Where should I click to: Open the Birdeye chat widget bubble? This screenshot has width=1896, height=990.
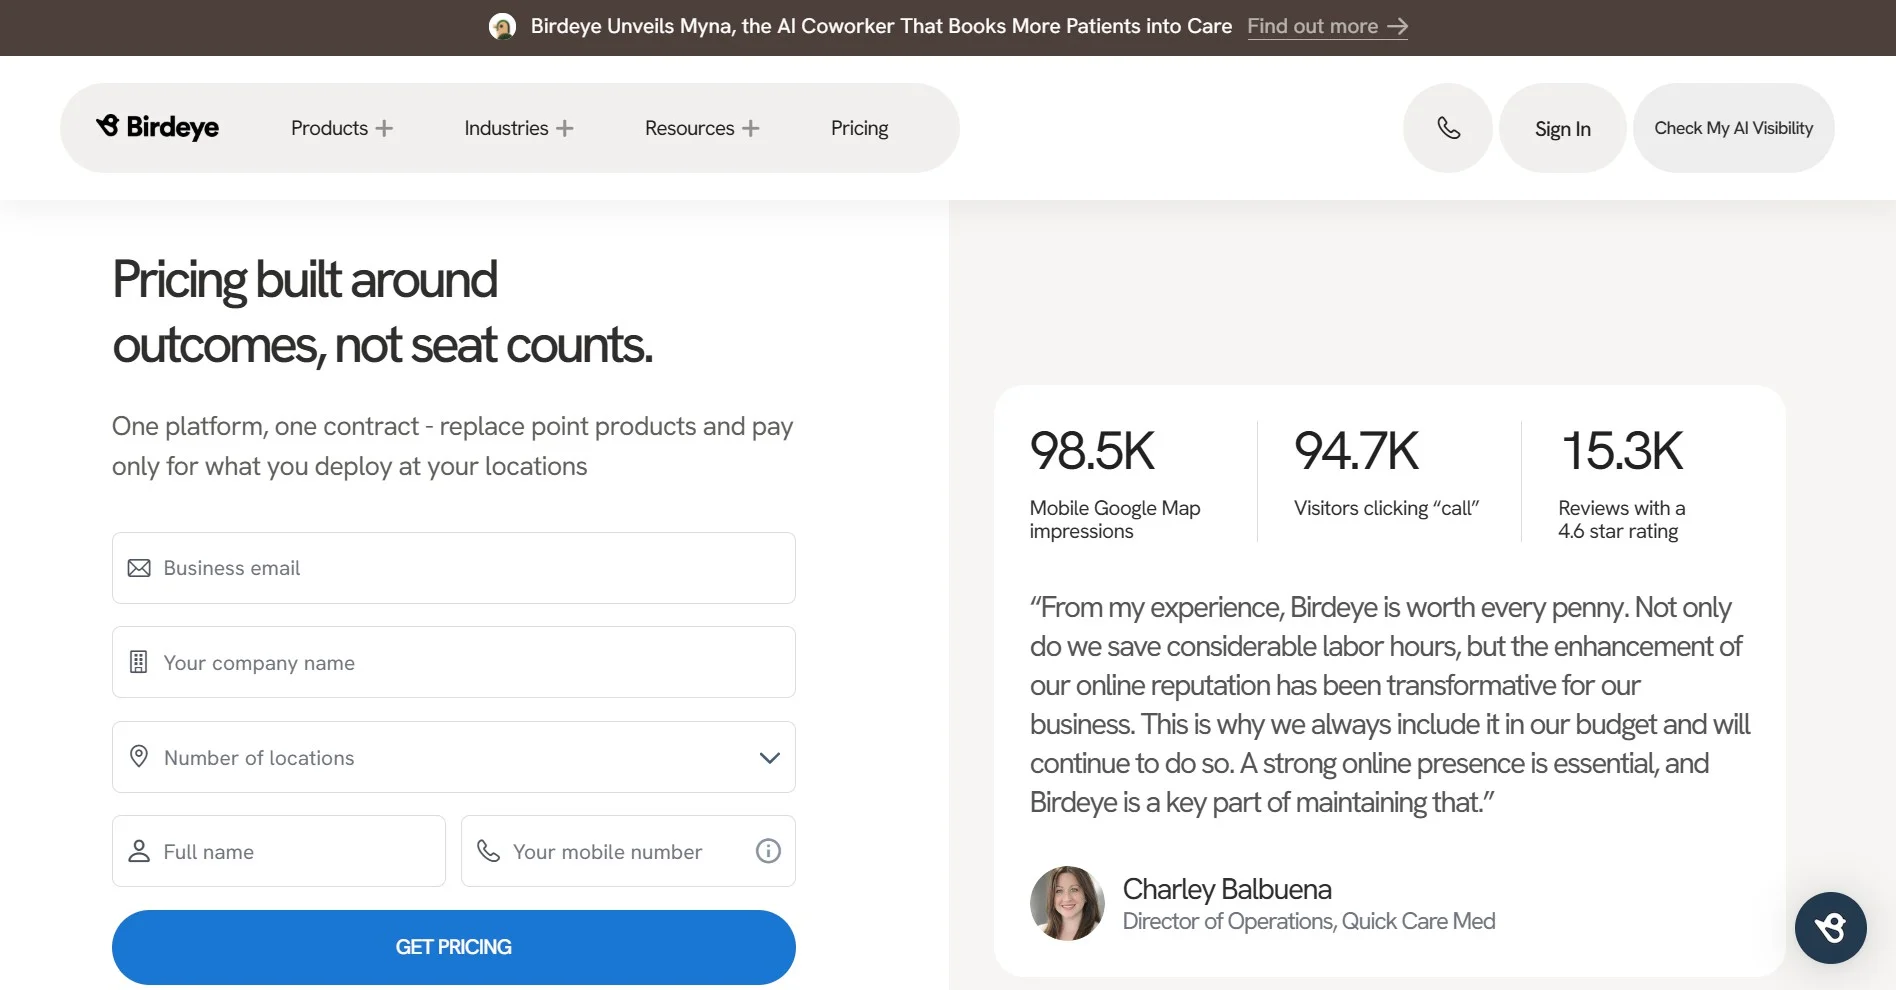[1830, 928]
